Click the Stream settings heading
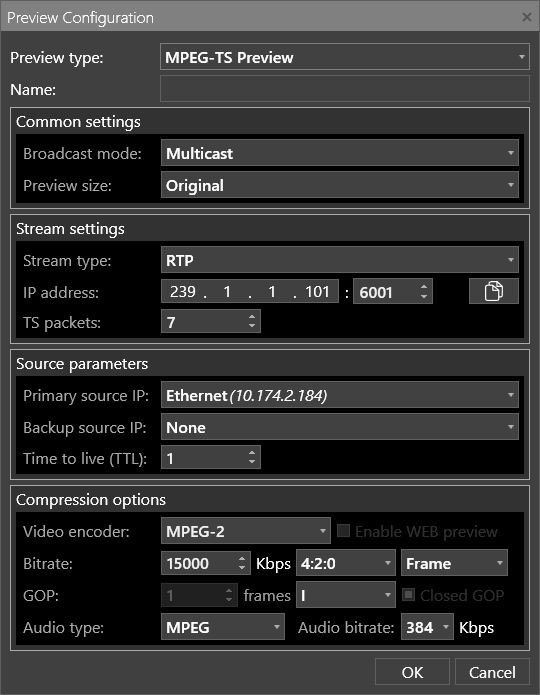The width and height of the screenshot is (540, 695). point(70,229)
